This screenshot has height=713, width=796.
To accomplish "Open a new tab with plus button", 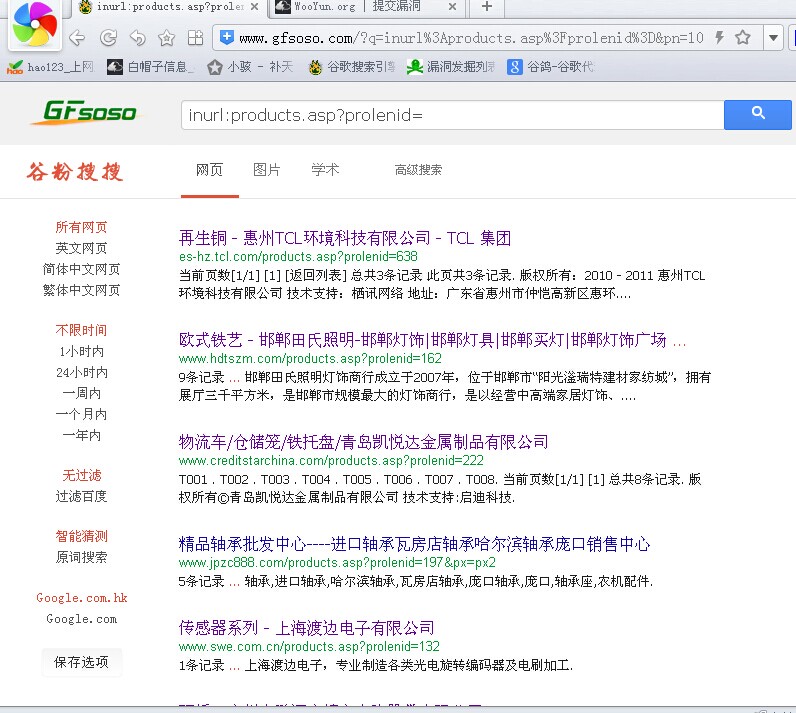I will click(486, 7).
